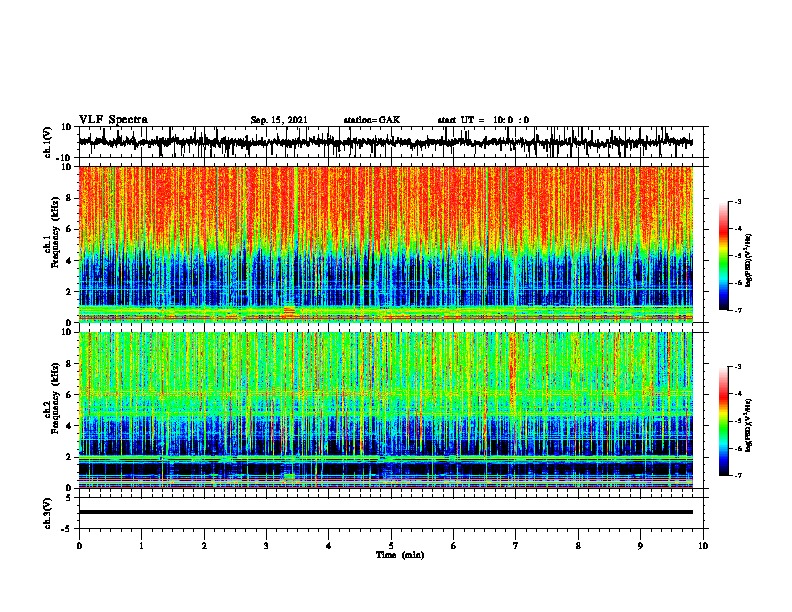Click the "8" kHz tick on ch.1 spectrogram axis

[69, 198]
